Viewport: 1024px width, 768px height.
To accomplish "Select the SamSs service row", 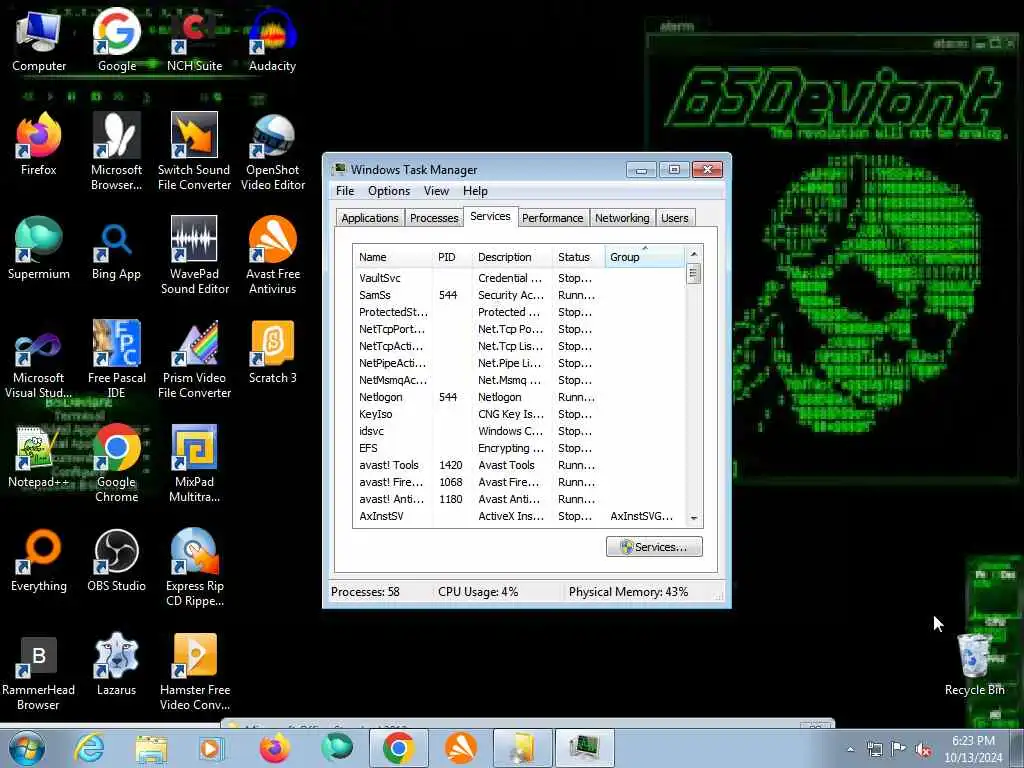I will (x=519, y=295).
